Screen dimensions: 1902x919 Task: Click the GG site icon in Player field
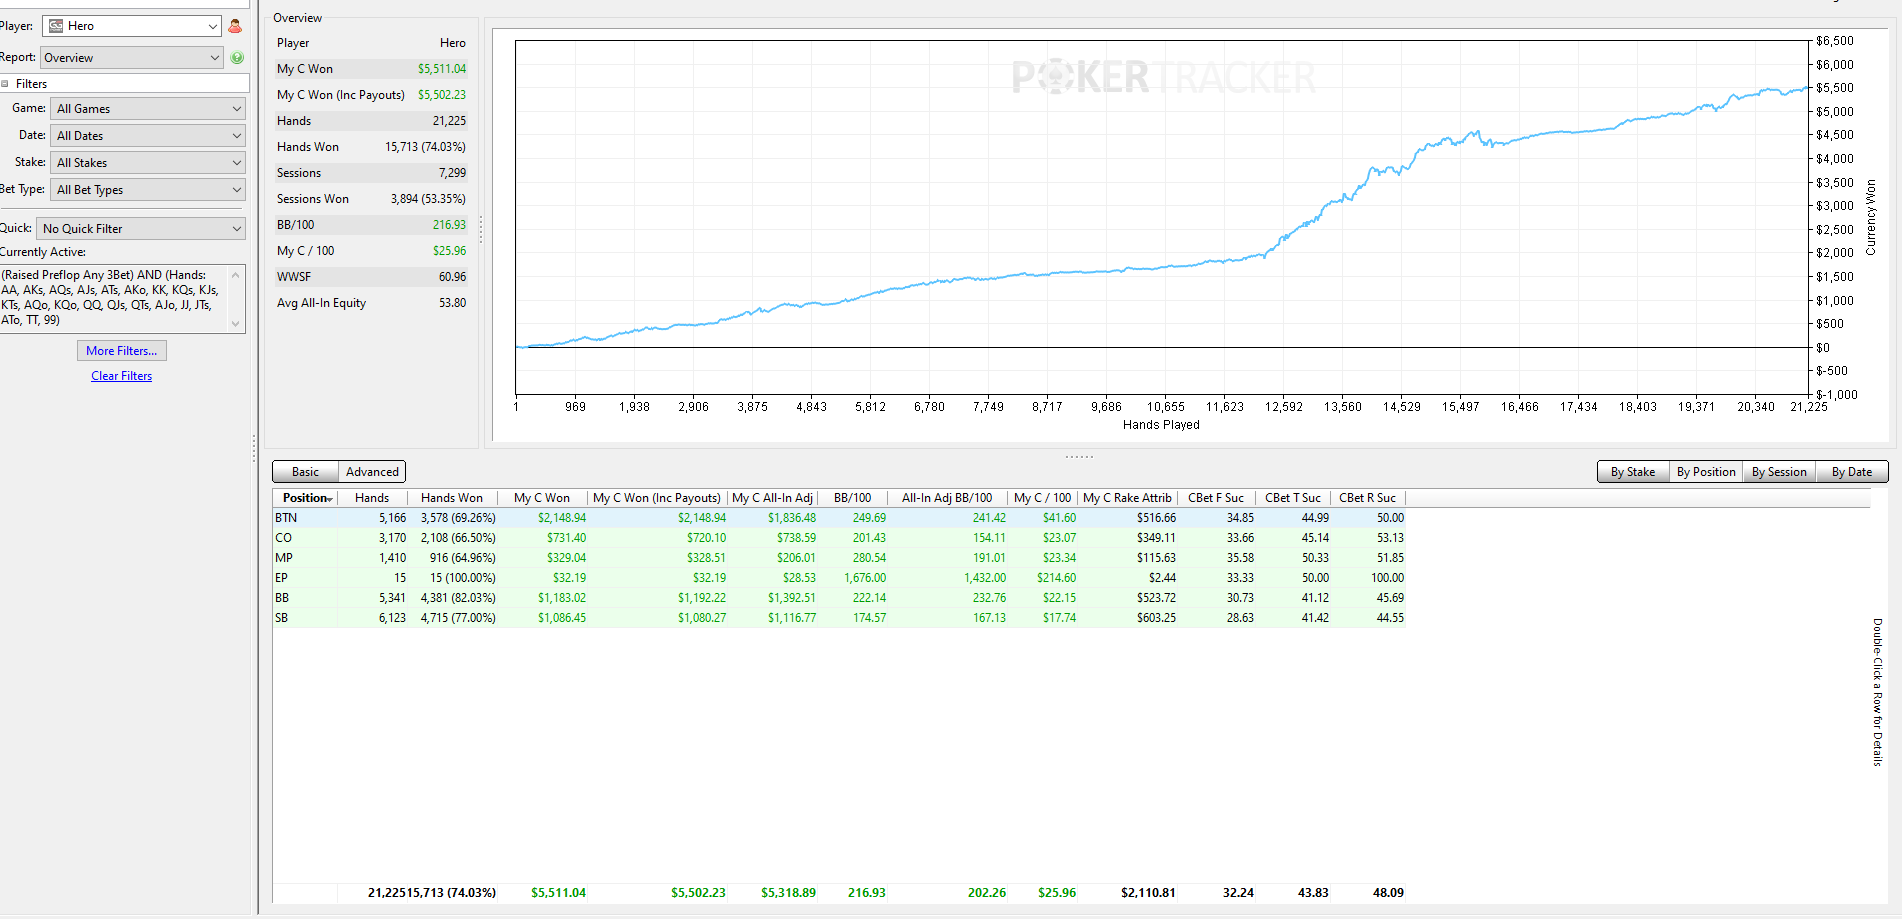pyautogui.click(x=56, y=26)
